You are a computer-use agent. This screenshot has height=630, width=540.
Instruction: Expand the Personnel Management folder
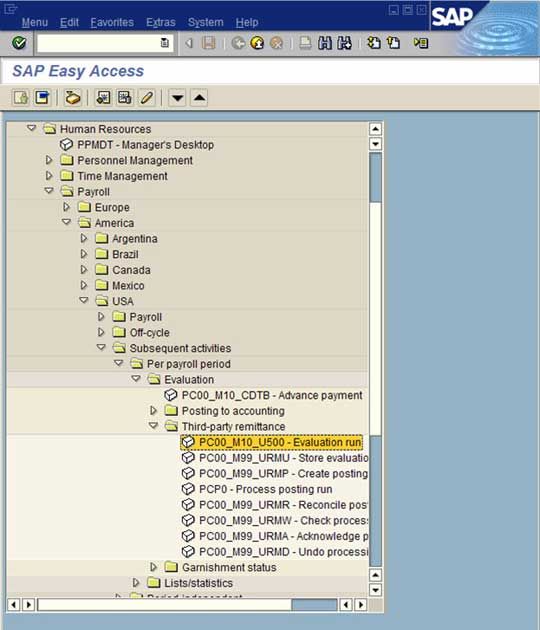(x=49, y=160)
